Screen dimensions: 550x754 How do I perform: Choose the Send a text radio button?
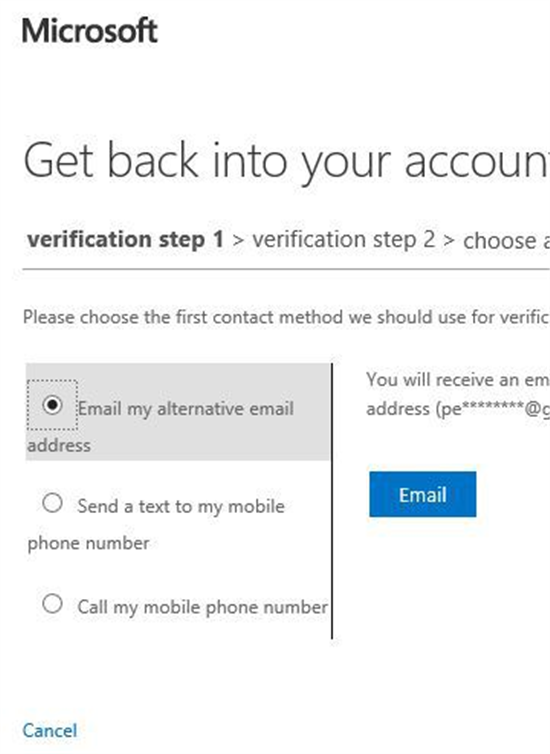pos(52,503)
